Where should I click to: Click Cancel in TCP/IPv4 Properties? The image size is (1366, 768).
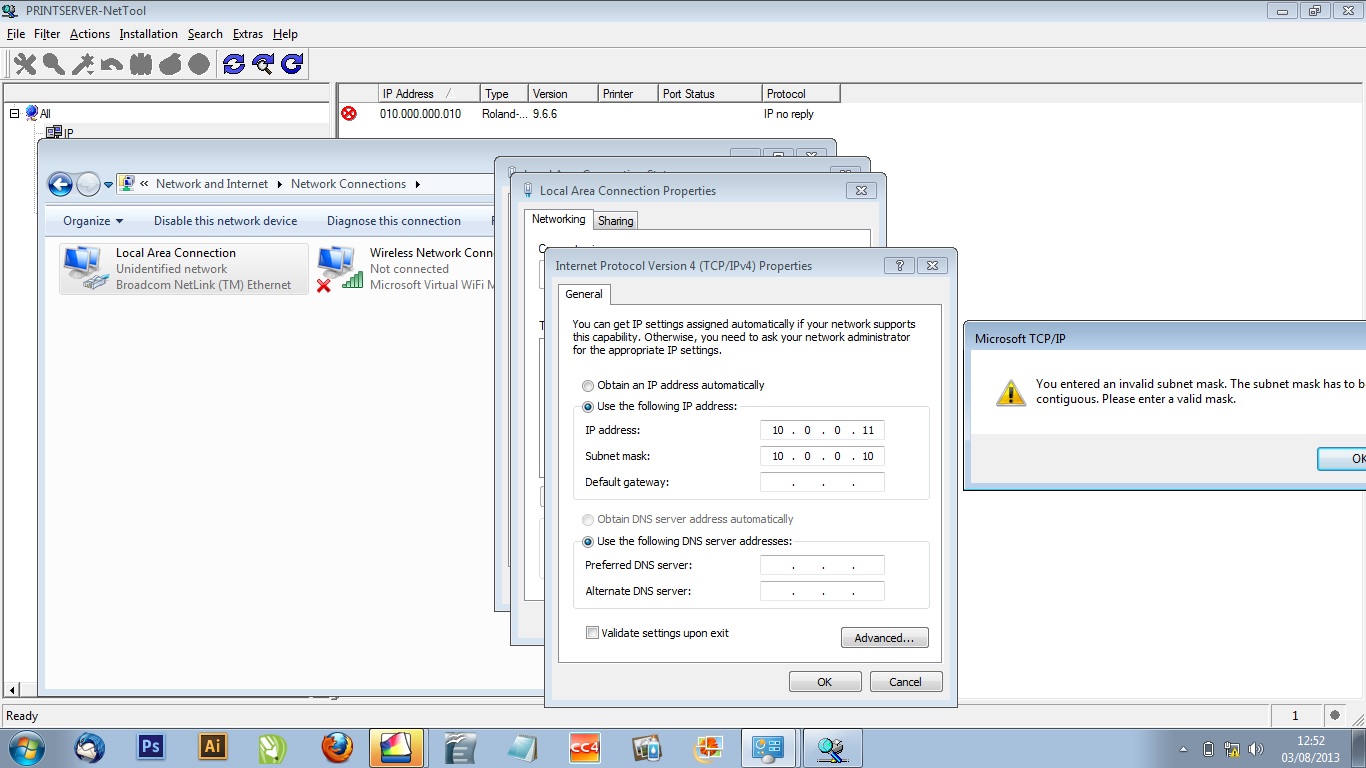[x=905, y=682]
